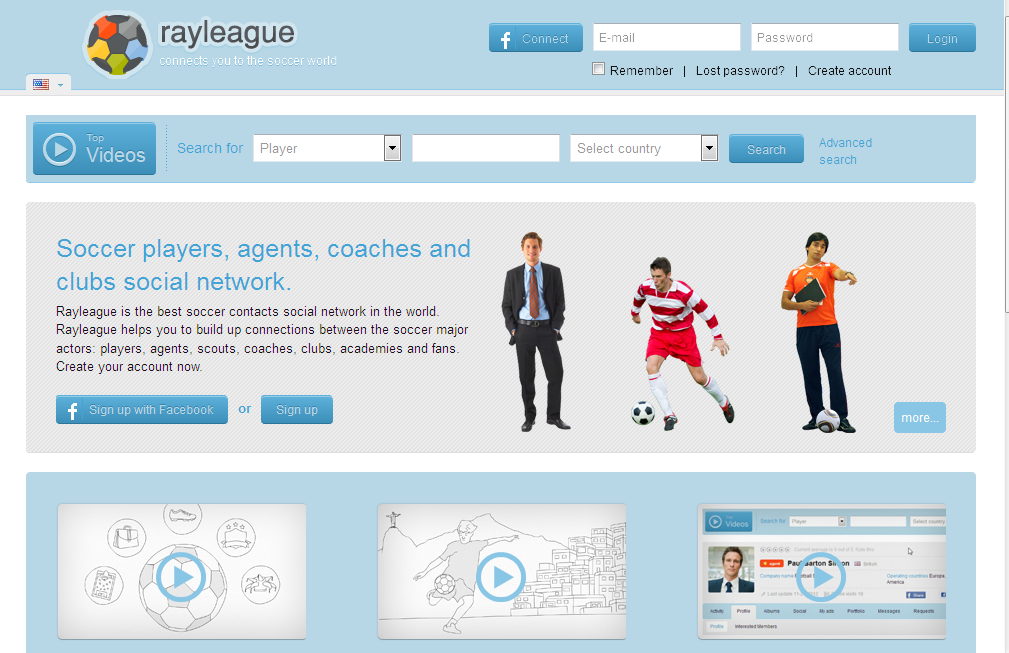1009x653 pixels.
Task: Follow the Create account link
Action: click(849, 71)
